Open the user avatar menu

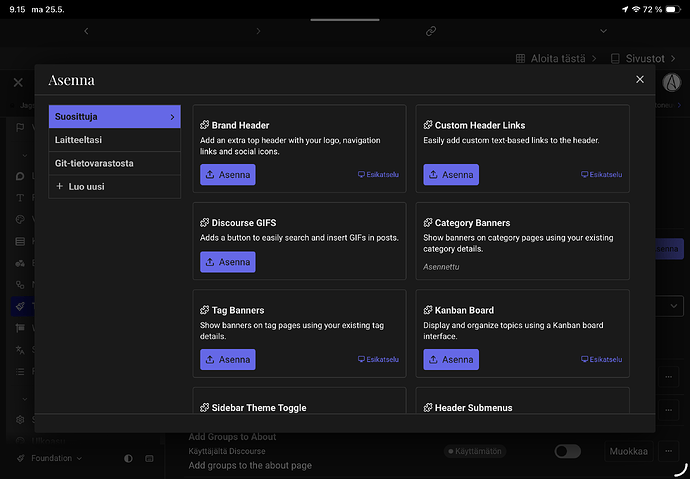[x=672, y=82]
